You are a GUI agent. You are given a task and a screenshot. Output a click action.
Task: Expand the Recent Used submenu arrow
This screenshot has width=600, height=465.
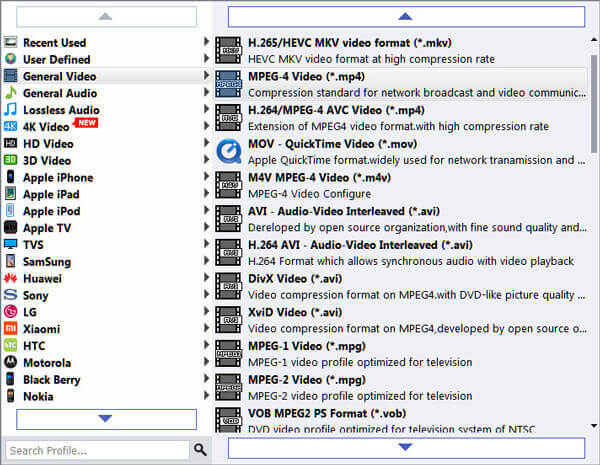click(x=206, y=42)
